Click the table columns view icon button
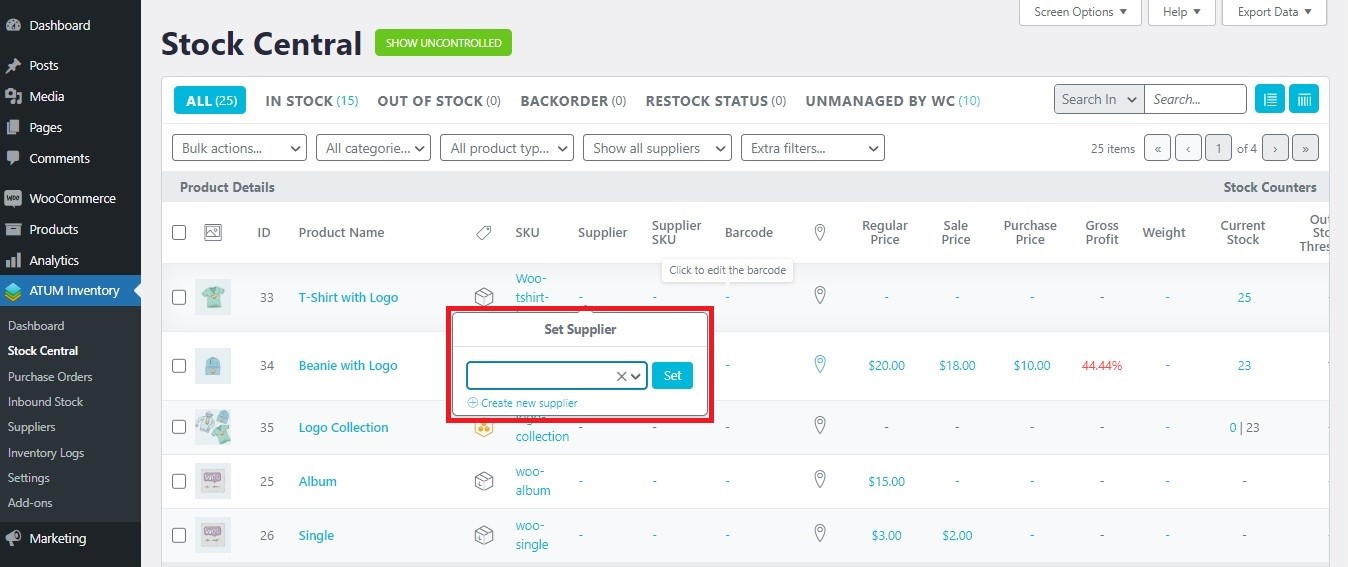The image size is (1348, 567). tap(1304, 99)
